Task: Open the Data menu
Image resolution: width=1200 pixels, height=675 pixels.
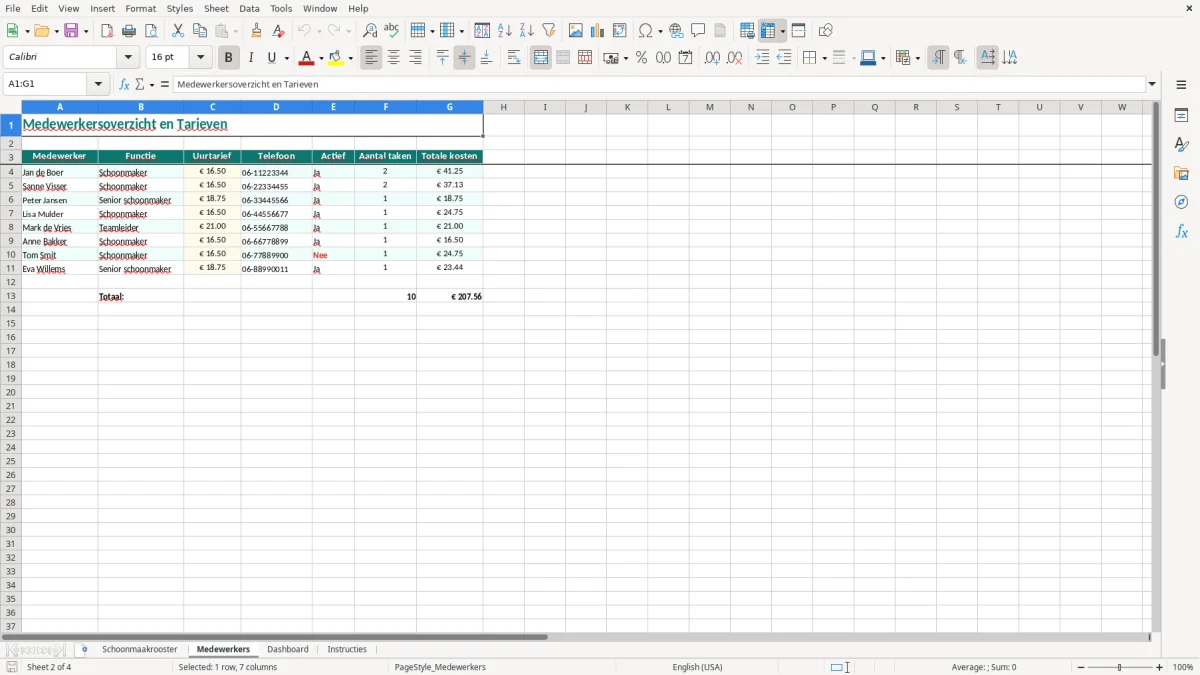Action: [249, 8]
